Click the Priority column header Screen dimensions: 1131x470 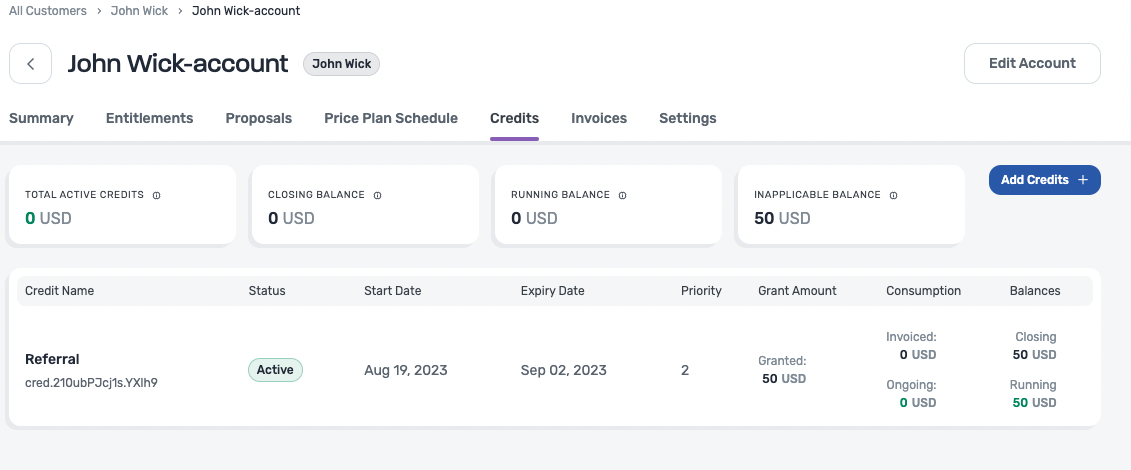(701, 291)
